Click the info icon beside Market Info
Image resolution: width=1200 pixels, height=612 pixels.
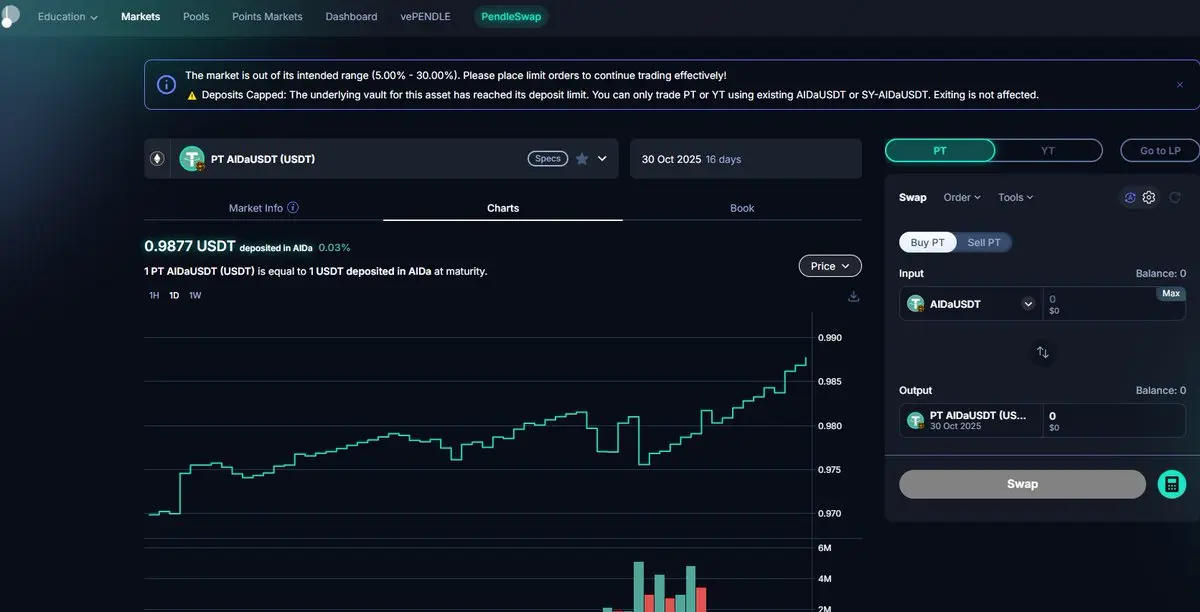293,208
